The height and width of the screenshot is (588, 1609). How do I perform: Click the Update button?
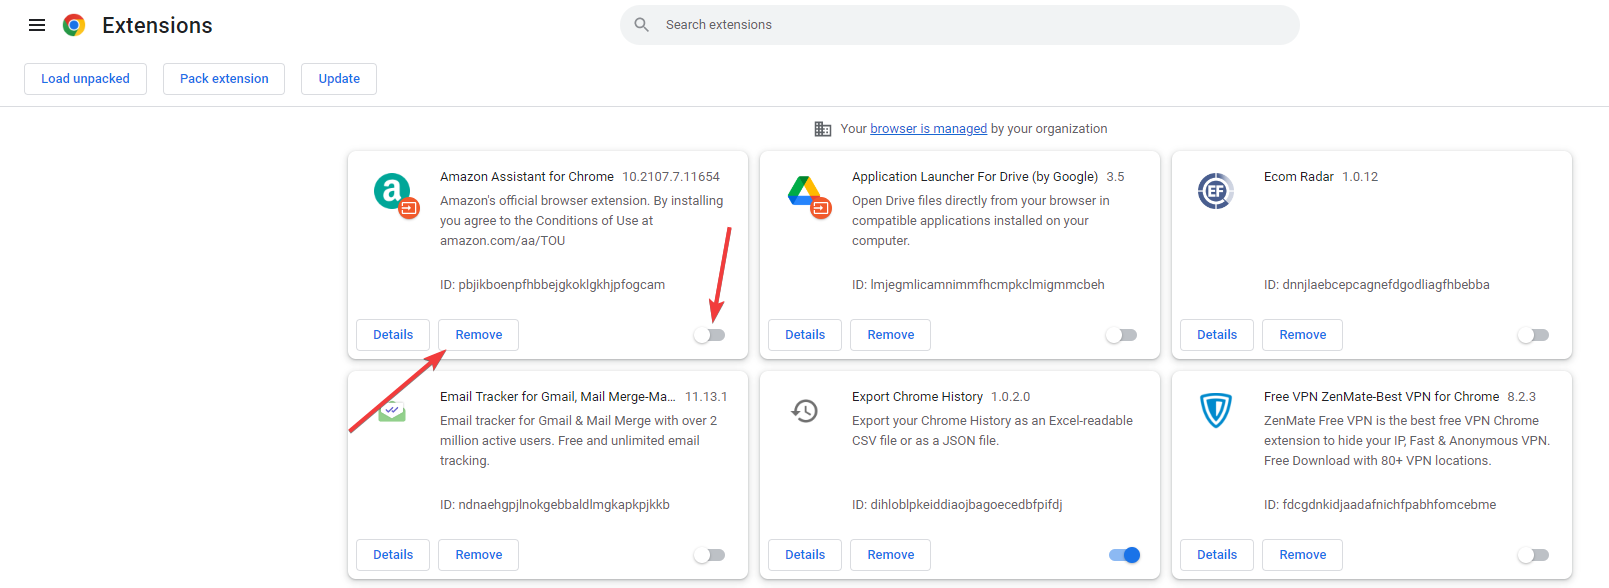coord(339,79)
